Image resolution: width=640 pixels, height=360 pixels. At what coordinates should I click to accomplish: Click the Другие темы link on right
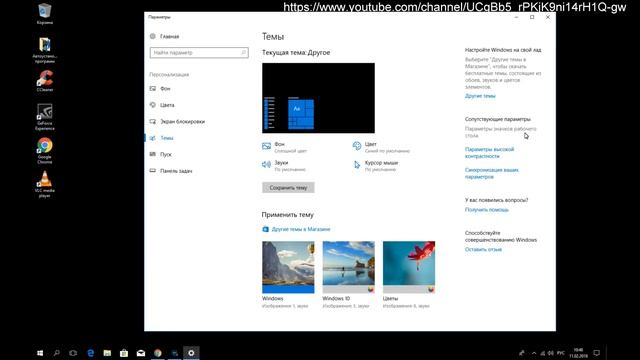480,96
